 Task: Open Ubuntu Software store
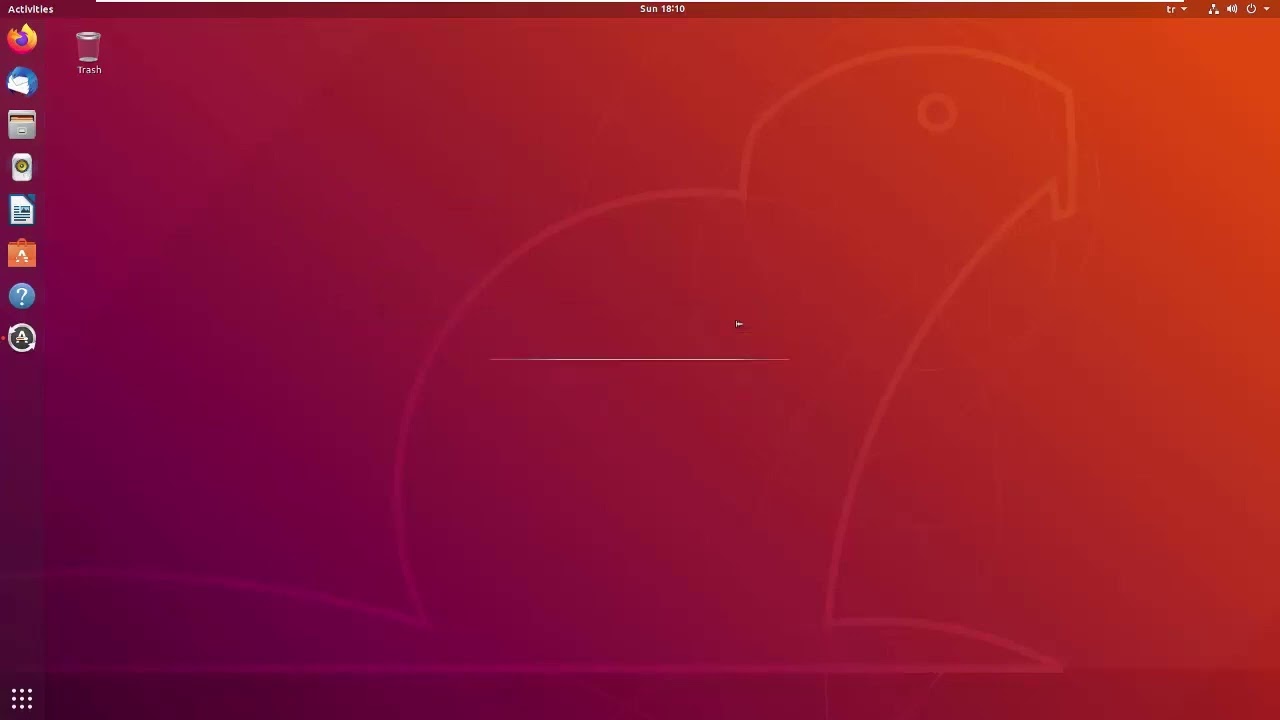click(x=22, y=254)
